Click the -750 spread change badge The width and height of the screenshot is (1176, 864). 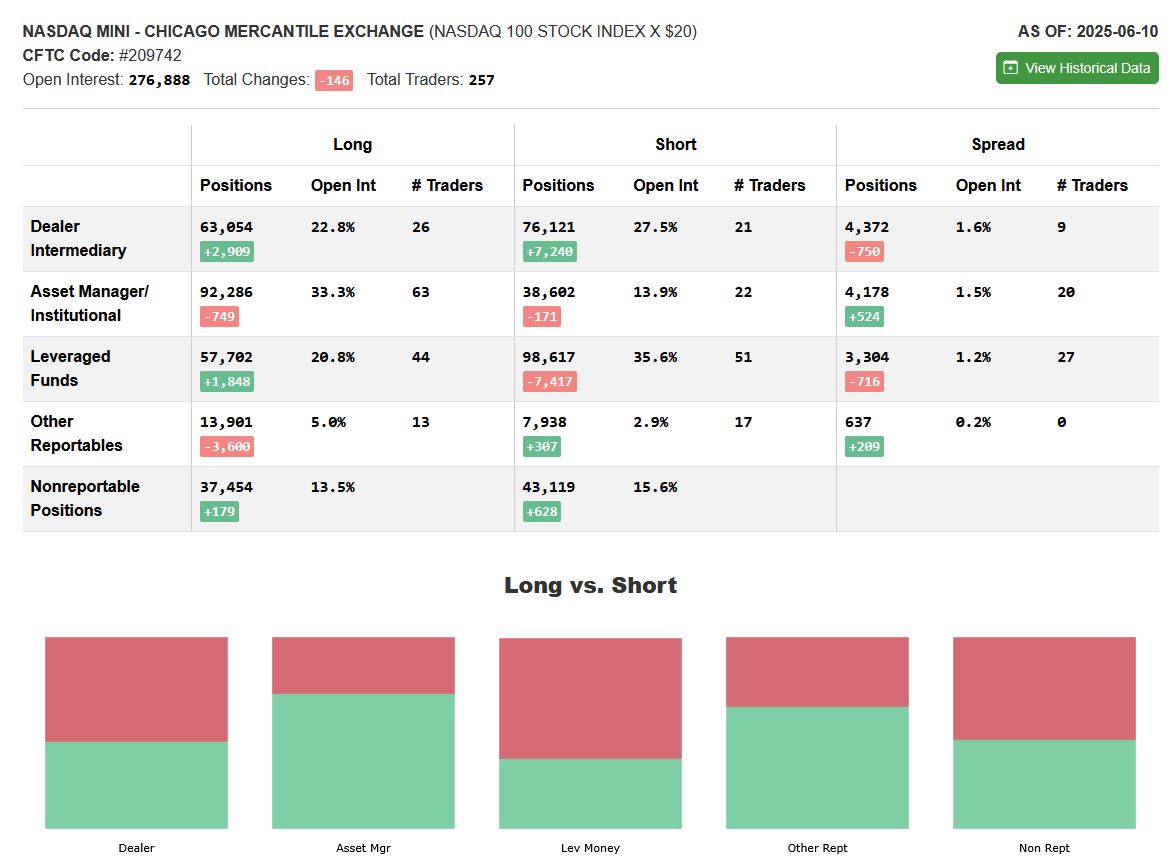coord(864,251)
